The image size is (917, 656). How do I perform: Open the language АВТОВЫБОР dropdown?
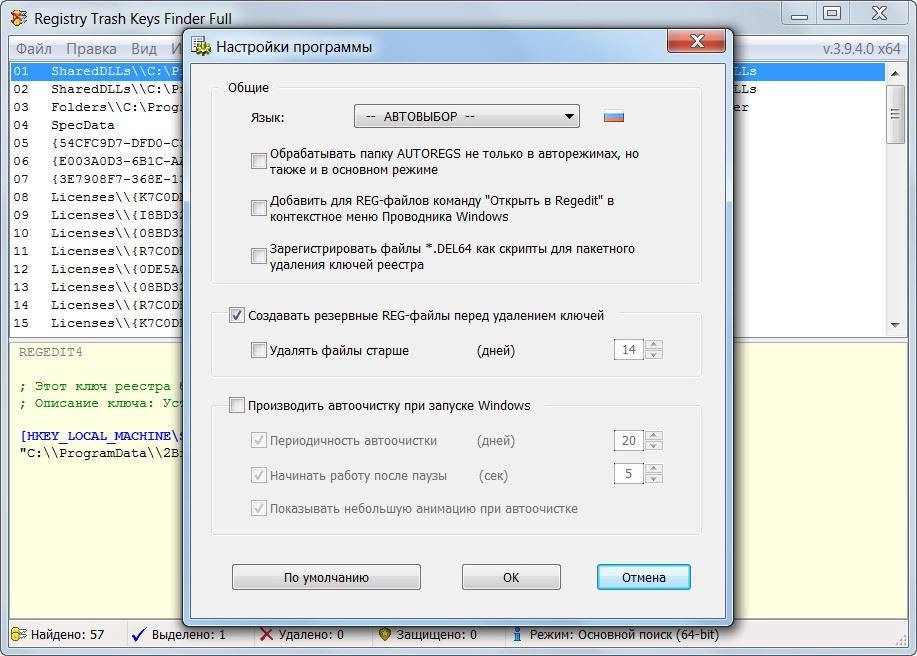(x=467, y=116)
